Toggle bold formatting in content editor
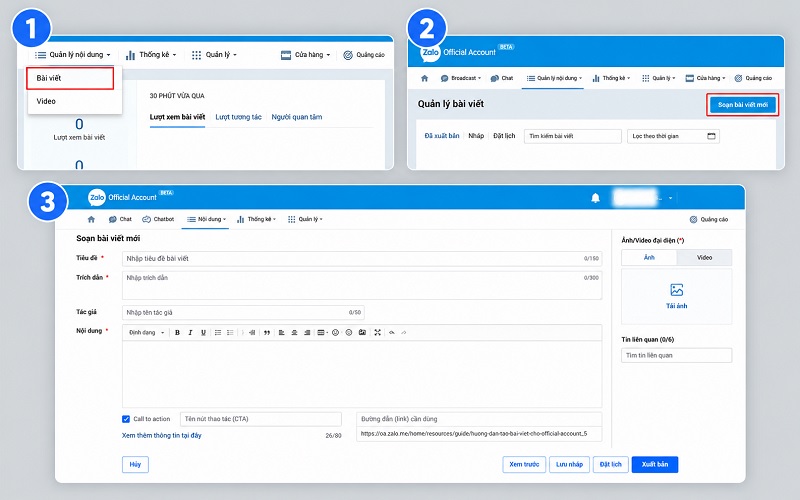This screenshot has width=800, height=500. pyautogui.click(x=177, y=333)
